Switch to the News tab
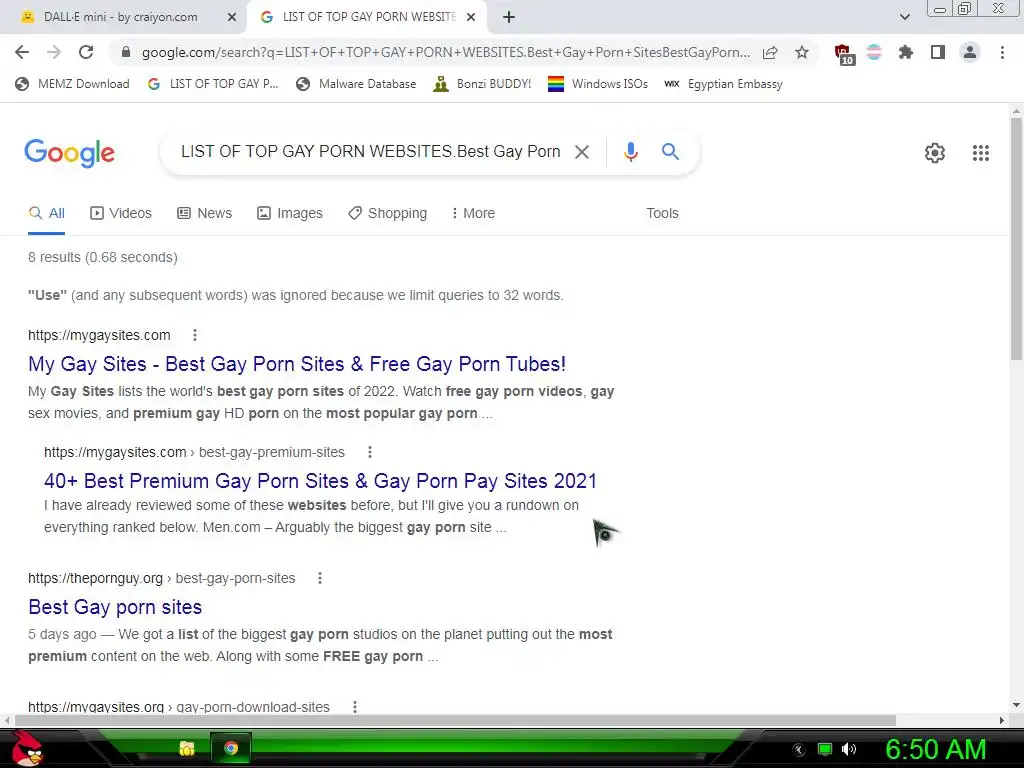1024x768 pixels. [205, 213]
